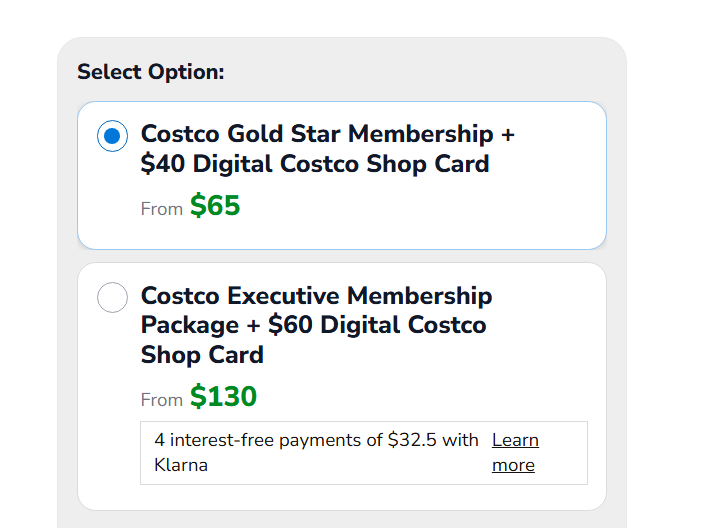Click the Select Option heading
The width and height of the screenshot is (706, 528).
click(x=150, y=72)
